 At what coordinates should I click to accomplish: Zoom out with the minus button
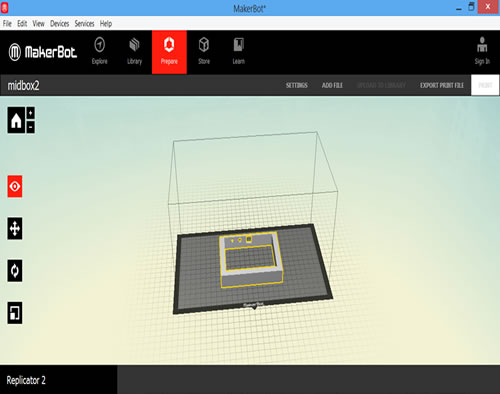click(x=31, y=127)
